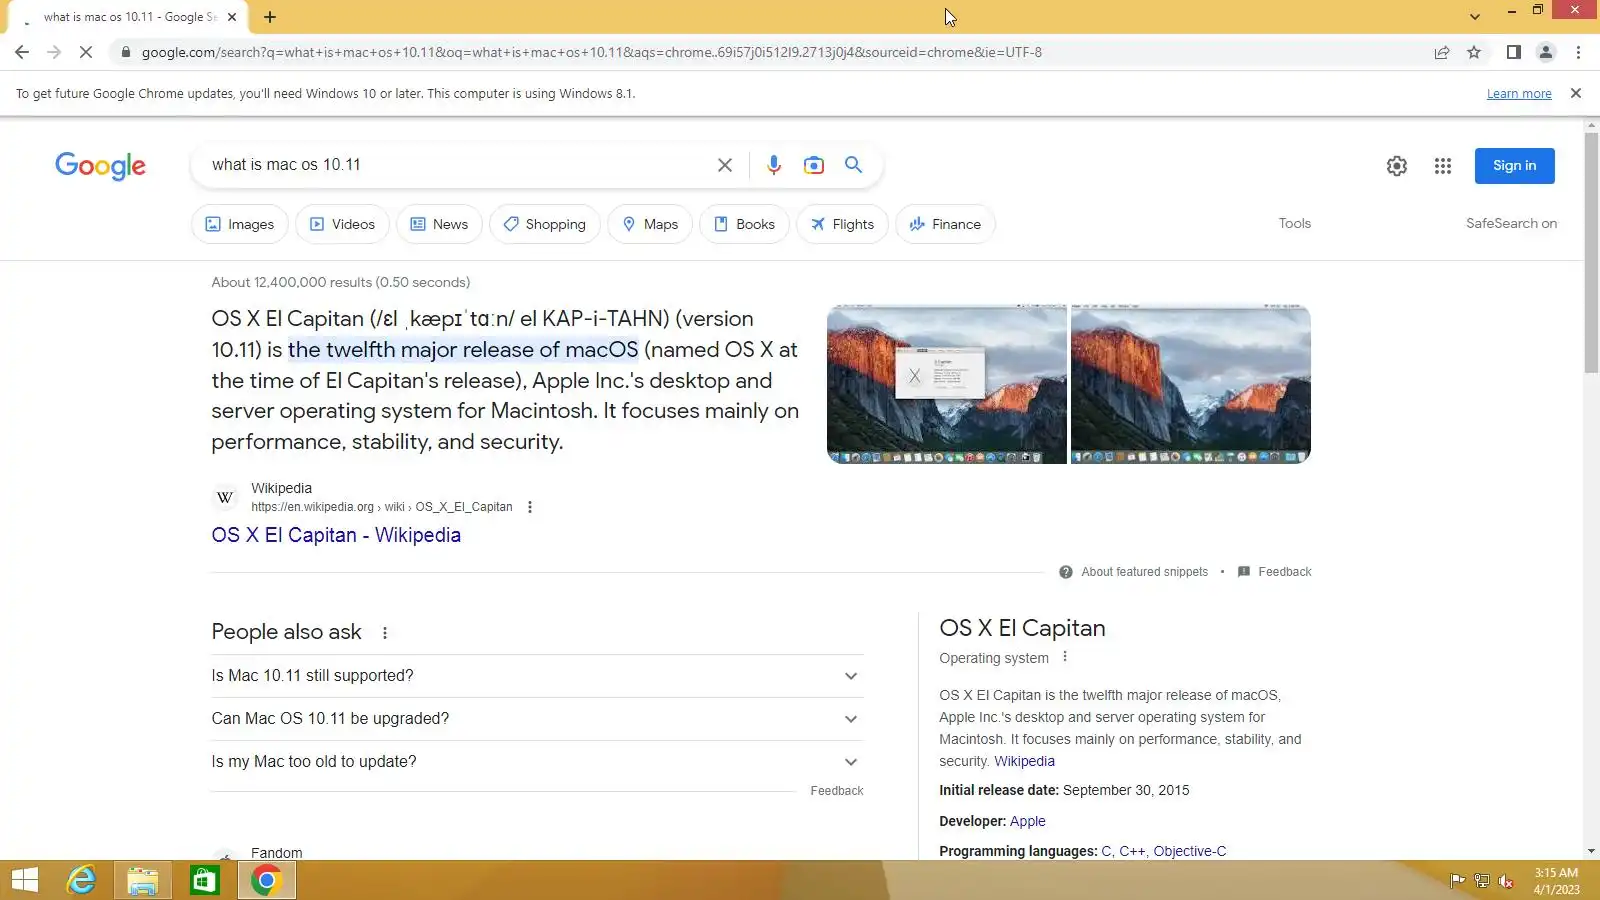Dismiss the Chrome update notification bar
This screenshot has width=1600, height=900.
tap(1576, 93)
